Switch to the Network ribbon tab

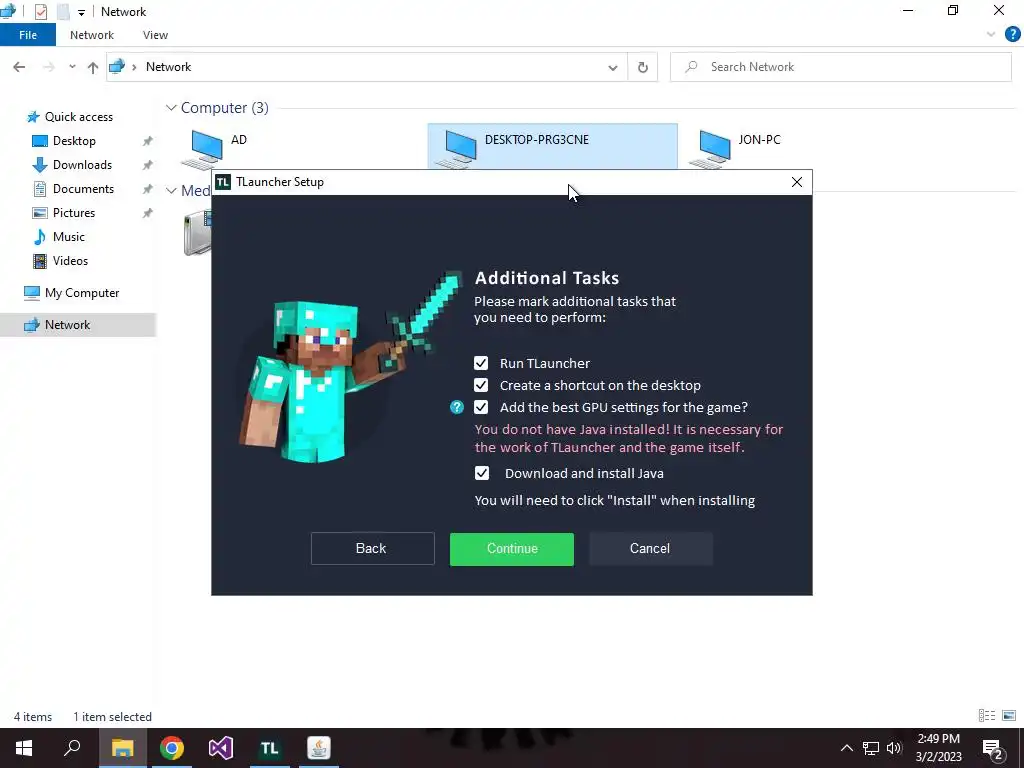pos(91,35)
